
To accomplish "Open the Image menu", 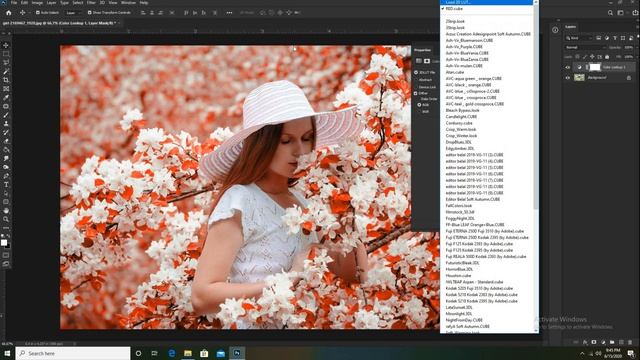I will (37, 2).
